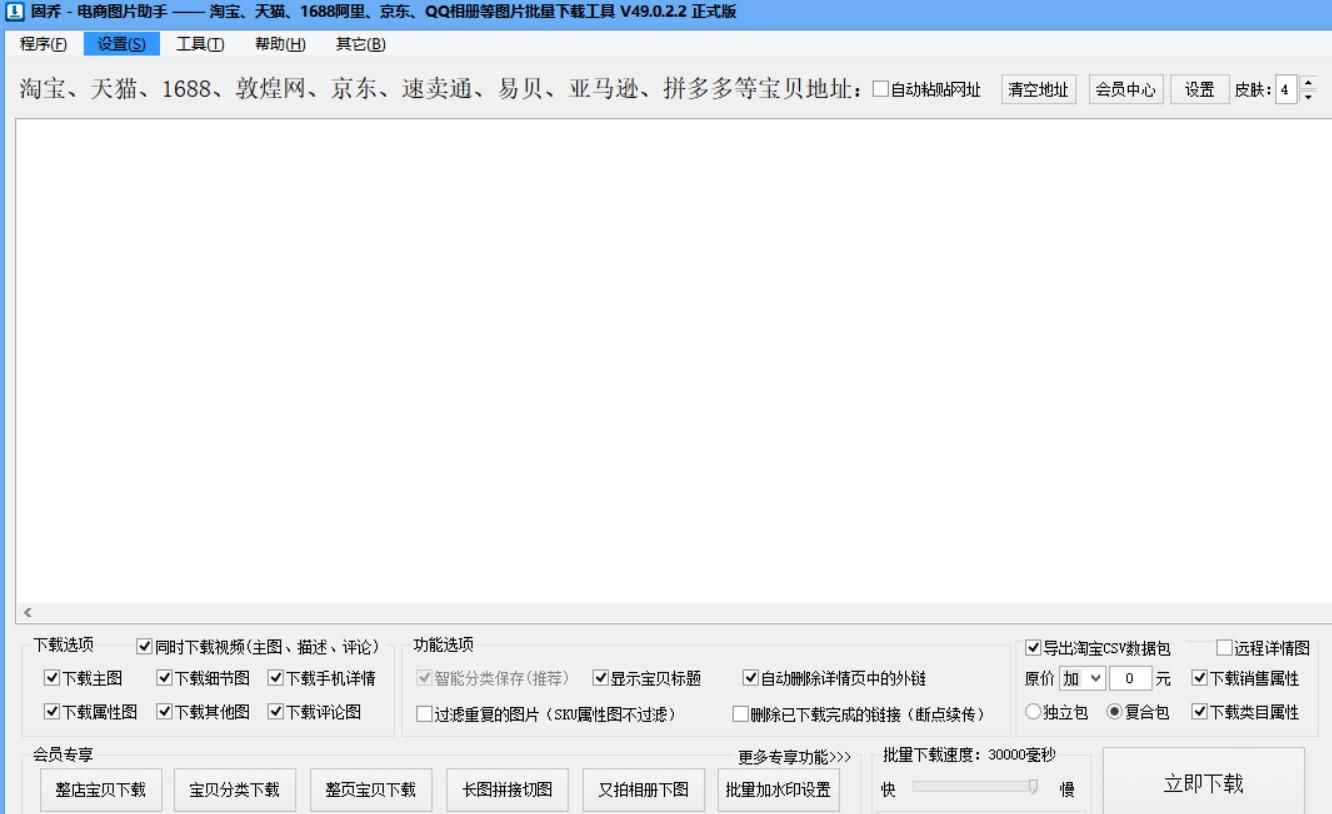The height and width of the screenshot is (814, 1332).
Task: Click the 设置 button beside 会员中心
Action: (x=1200, y=90)
